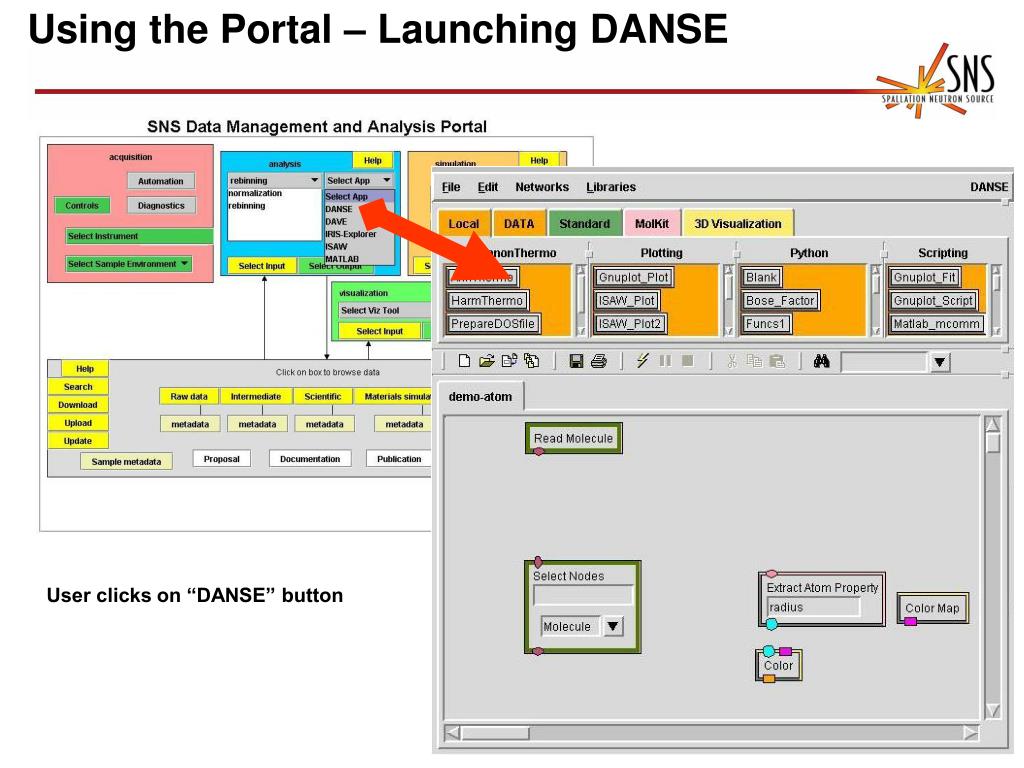Click Select Input in the analysis panel
Screen dimensions: 1024x768
(x=262, y=266)
